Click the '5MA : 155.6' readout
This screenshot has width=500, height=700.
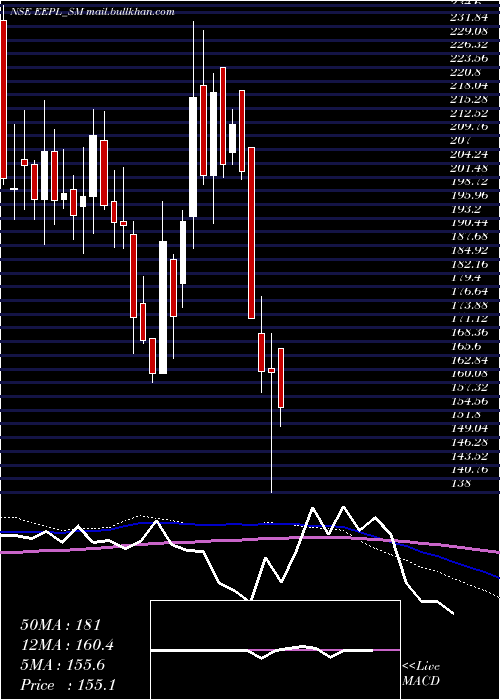(x=63, y=665)
